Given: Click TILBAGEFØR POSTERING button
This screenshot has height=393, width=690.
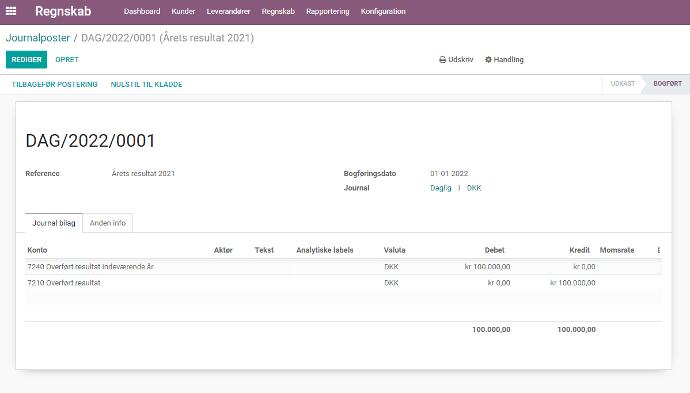Looking at the screenshot, I should coord(55,84).
